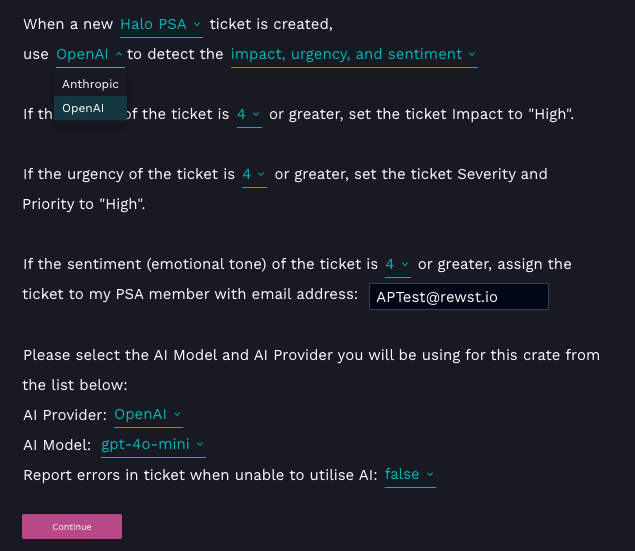The image size is (635, 551).
Task: Open the Halo PSA ticket system dropdown
Action: pyautogui.click(x=160, y=24)
